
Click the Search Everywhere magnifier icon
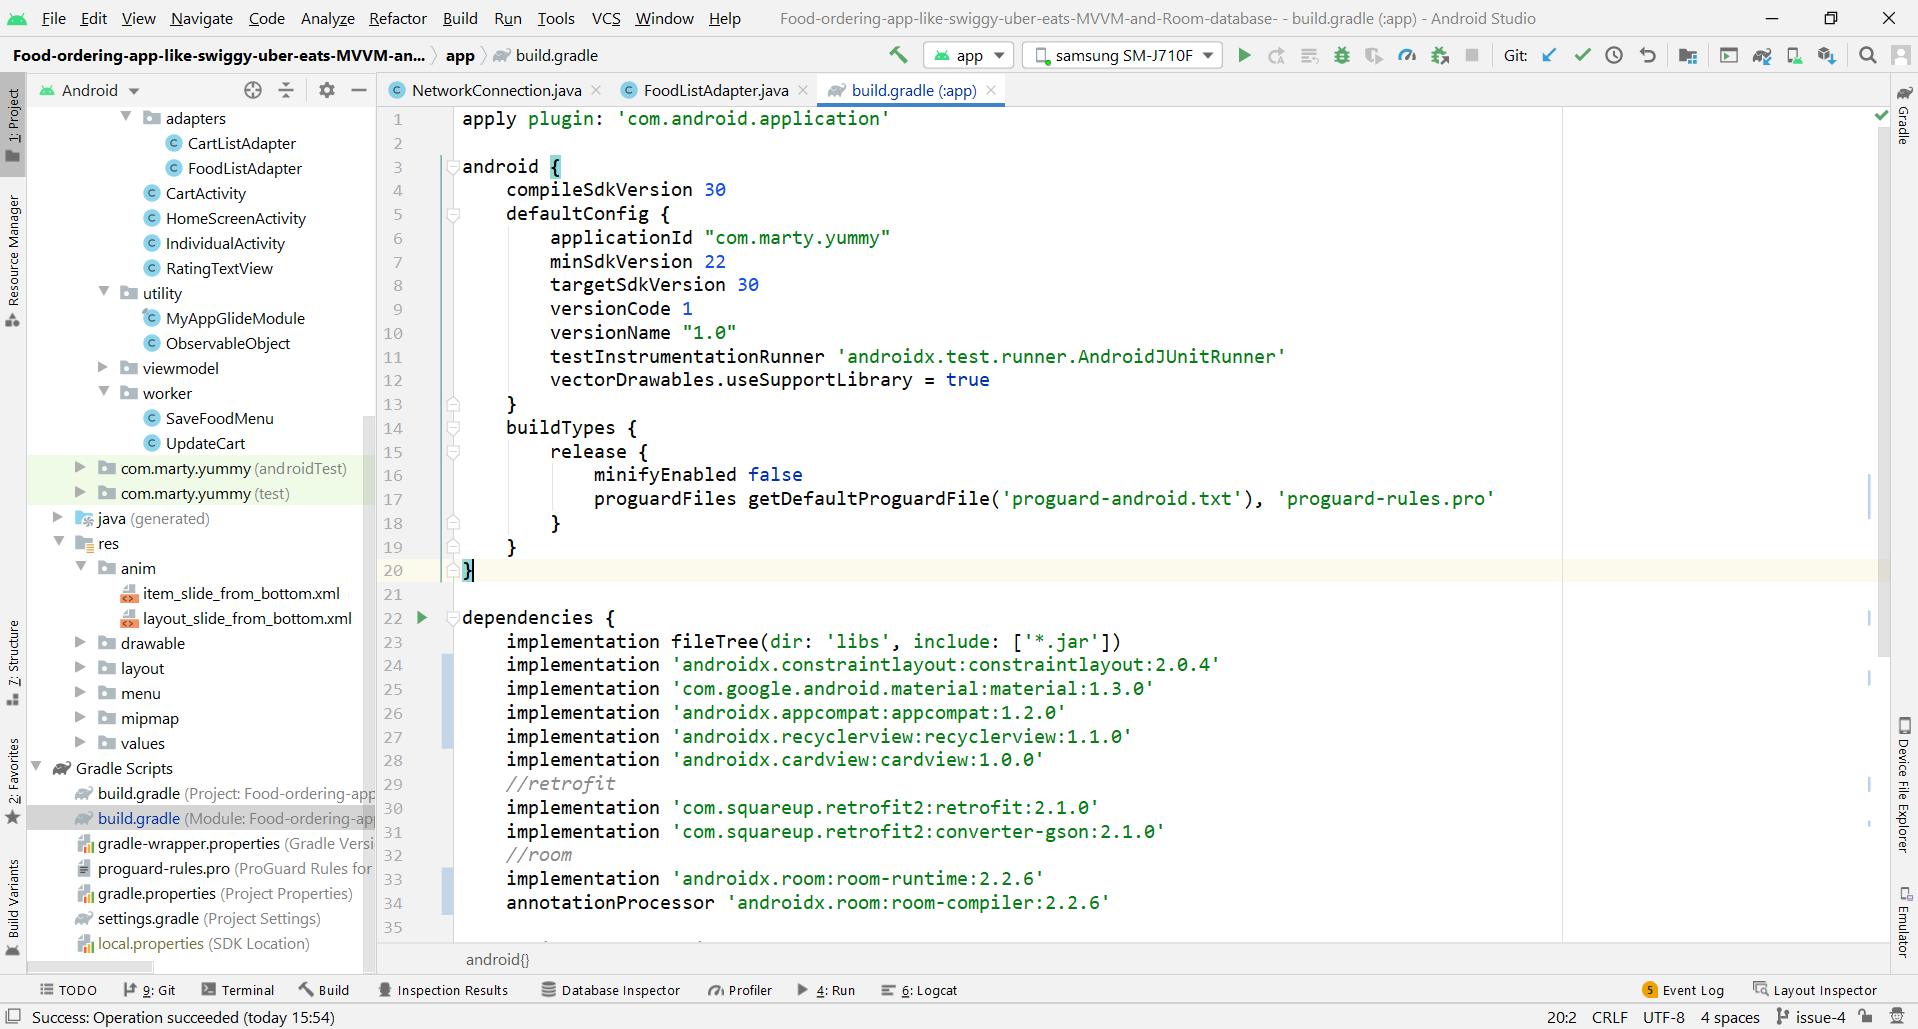1867,55
